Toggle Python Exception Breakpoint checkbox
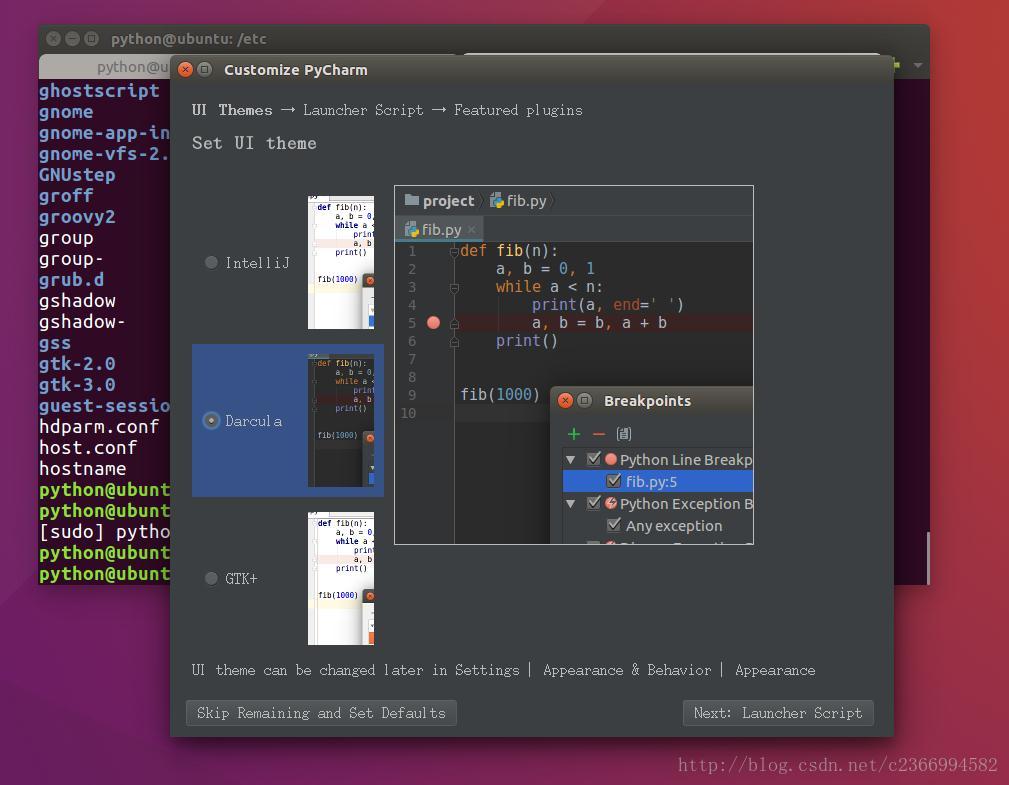Screen dimensions: 1009x785 click(593, 503)
